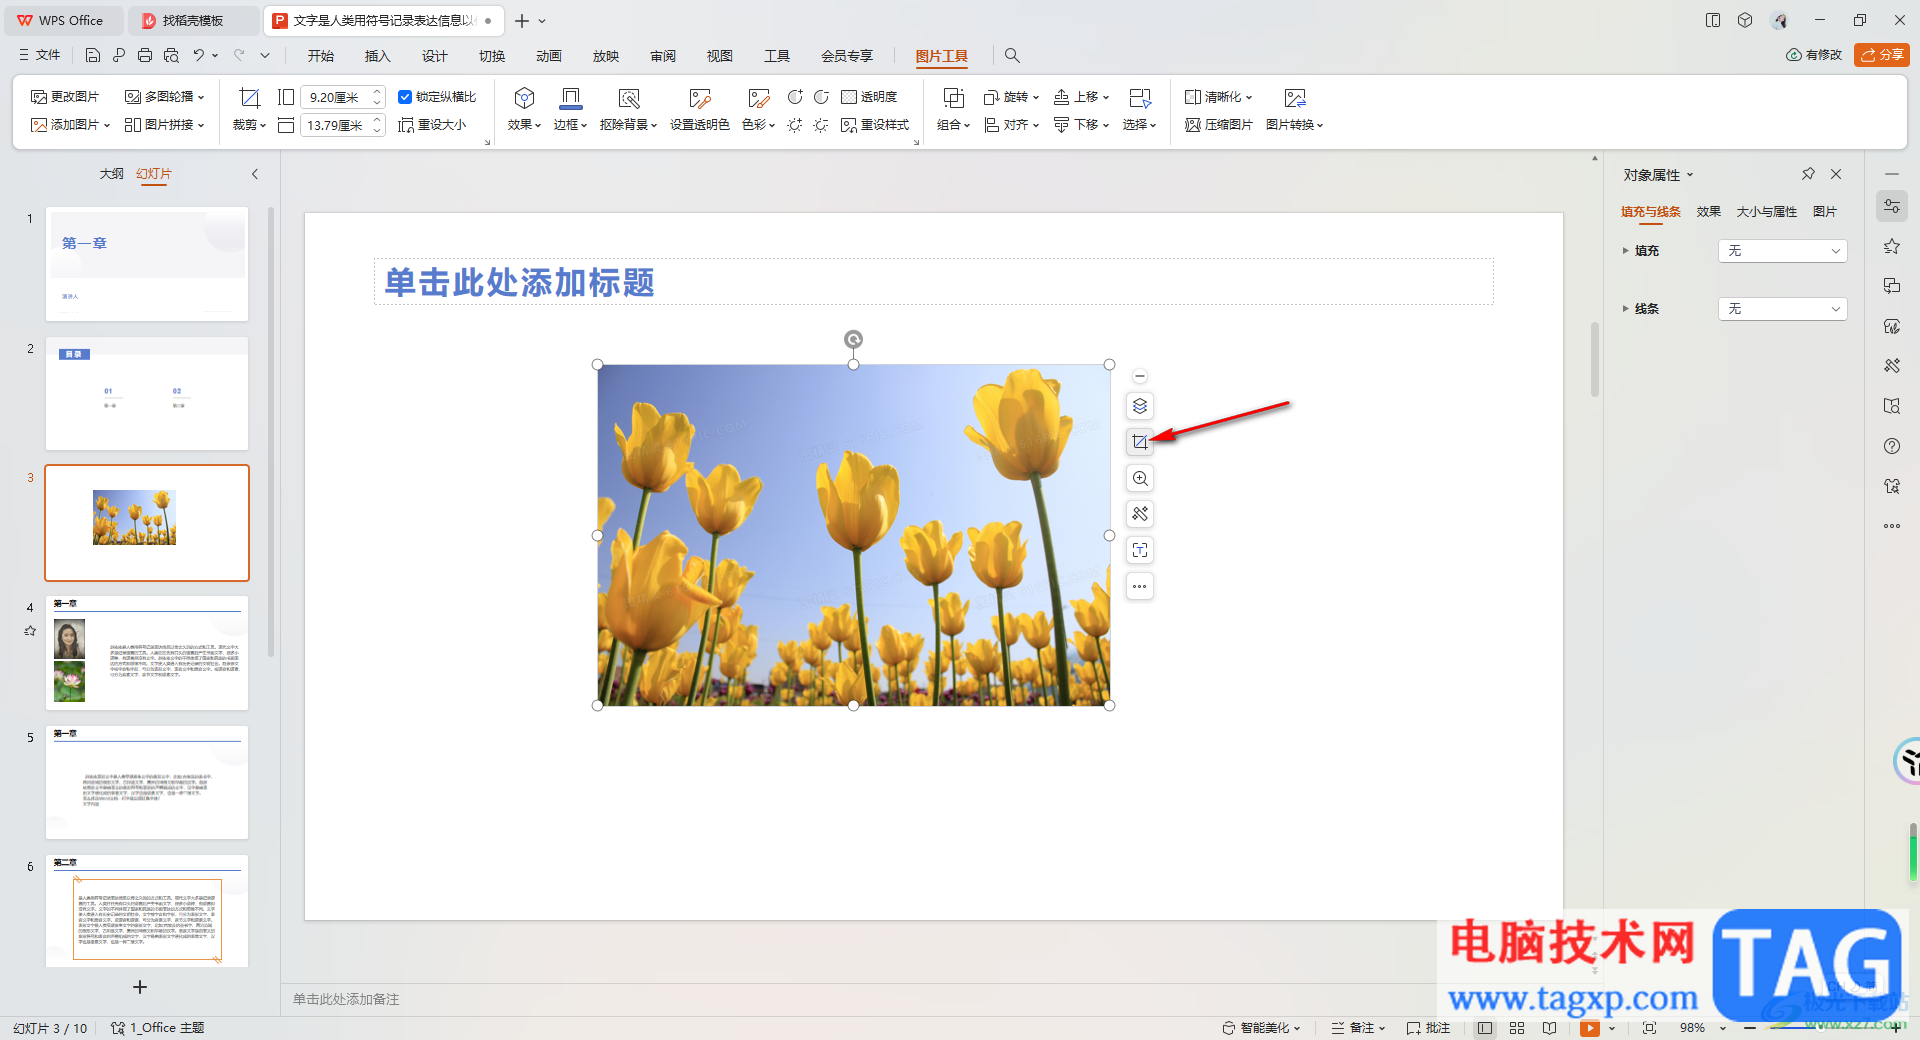Click the zoom out minus in status bar

tap(1750, 1028)
